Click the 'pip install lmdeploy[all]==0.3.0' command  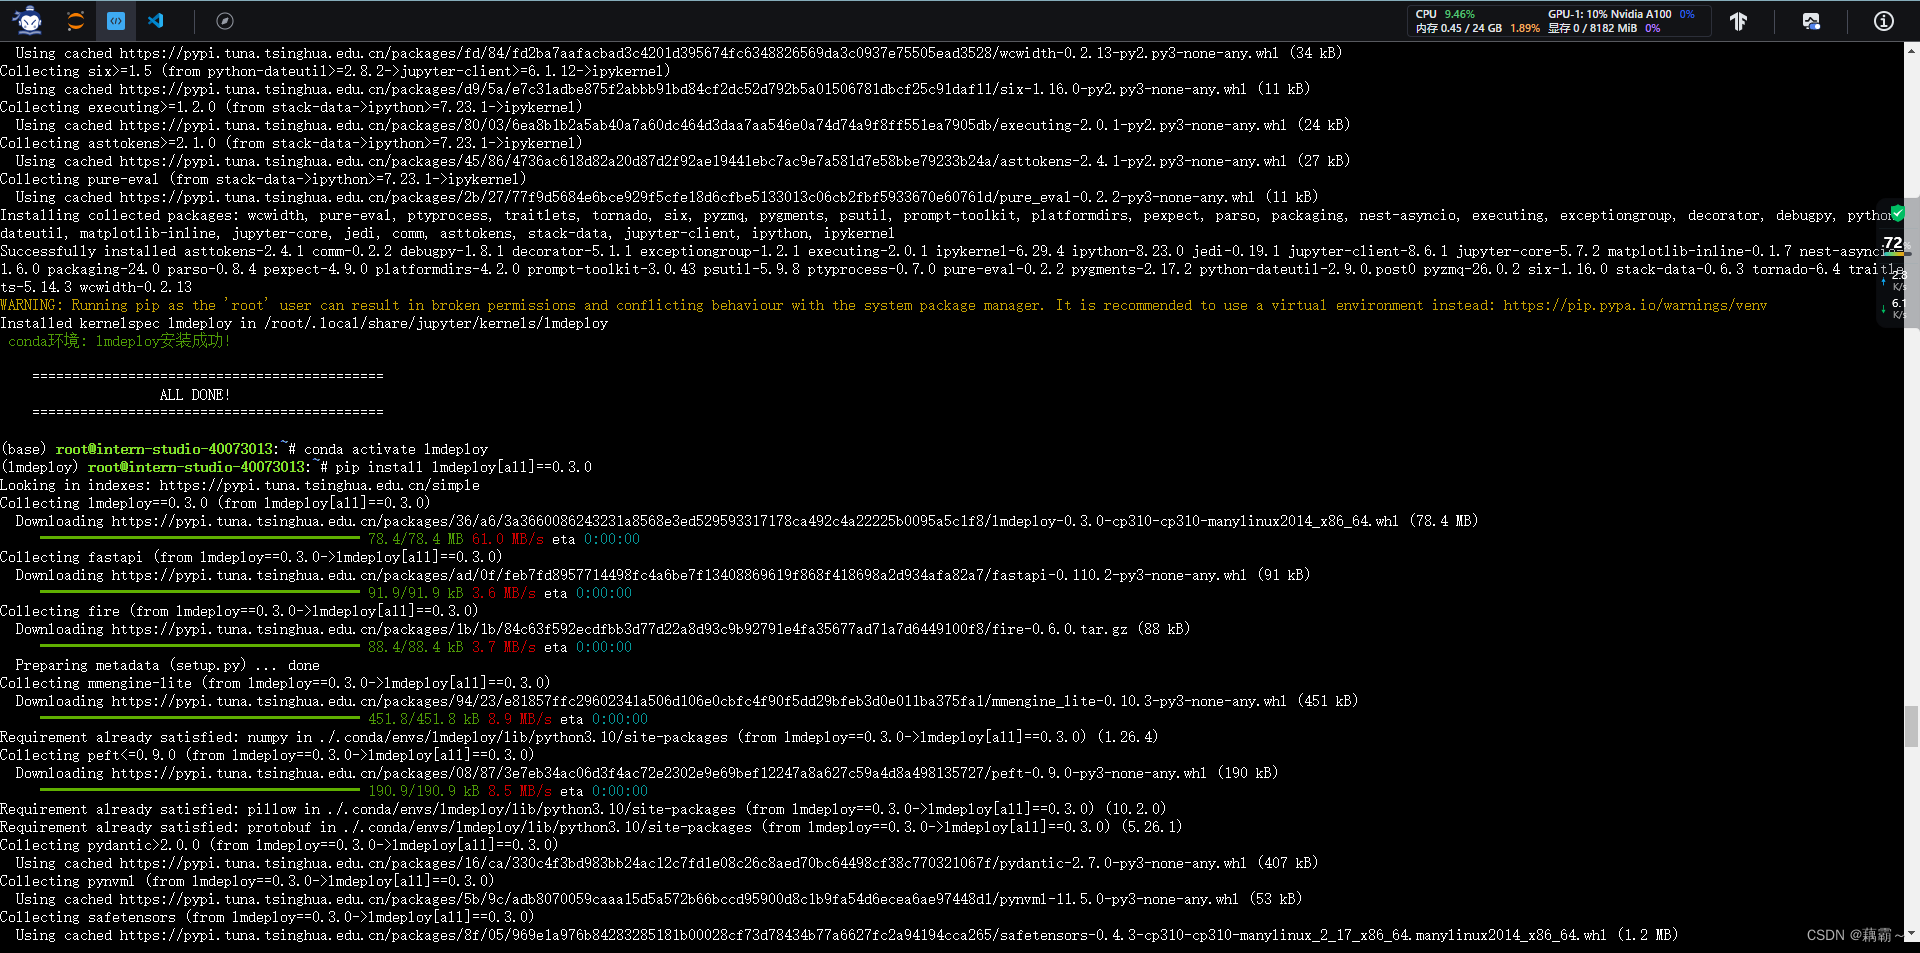(464, 467)
